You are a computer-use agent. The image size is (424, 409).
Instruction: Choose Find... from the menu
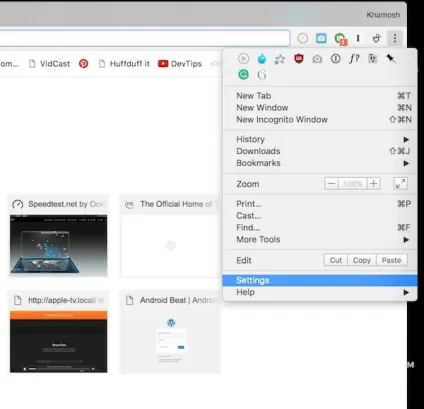point(320,228)
